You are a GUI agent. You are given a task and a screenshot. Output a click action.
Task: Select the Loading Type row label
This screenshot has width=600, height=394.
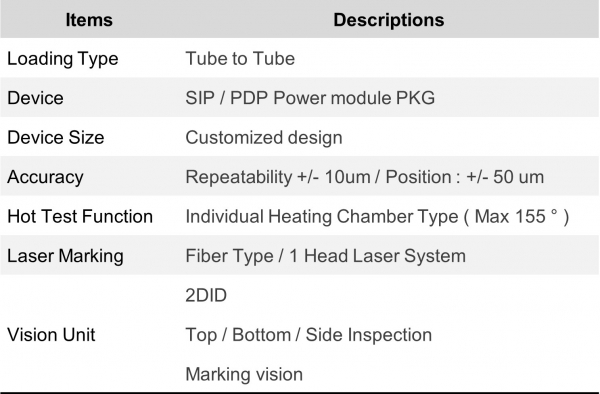63,59
